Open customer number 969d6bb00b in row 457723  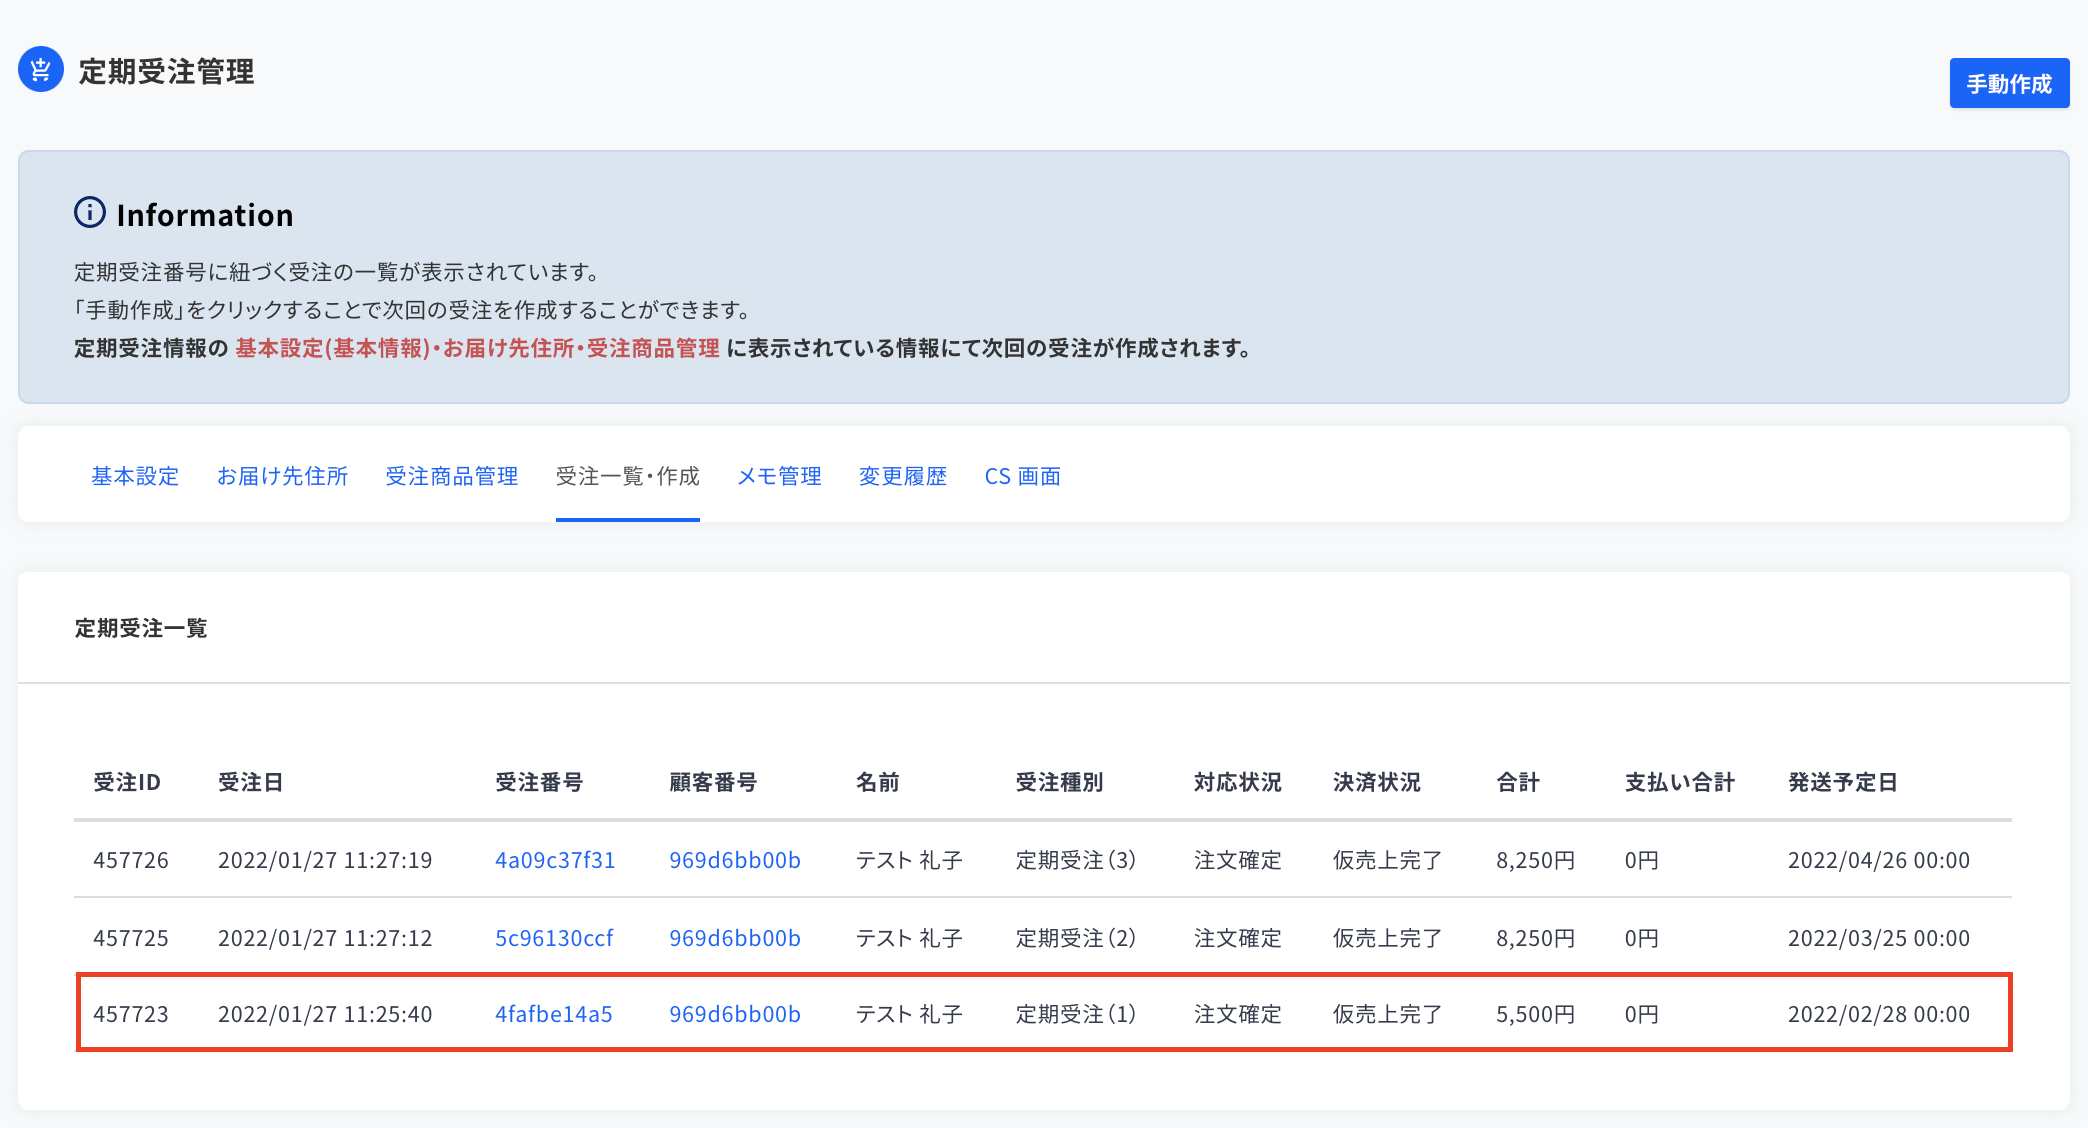pyautogui.click(x=735, y=1014)
